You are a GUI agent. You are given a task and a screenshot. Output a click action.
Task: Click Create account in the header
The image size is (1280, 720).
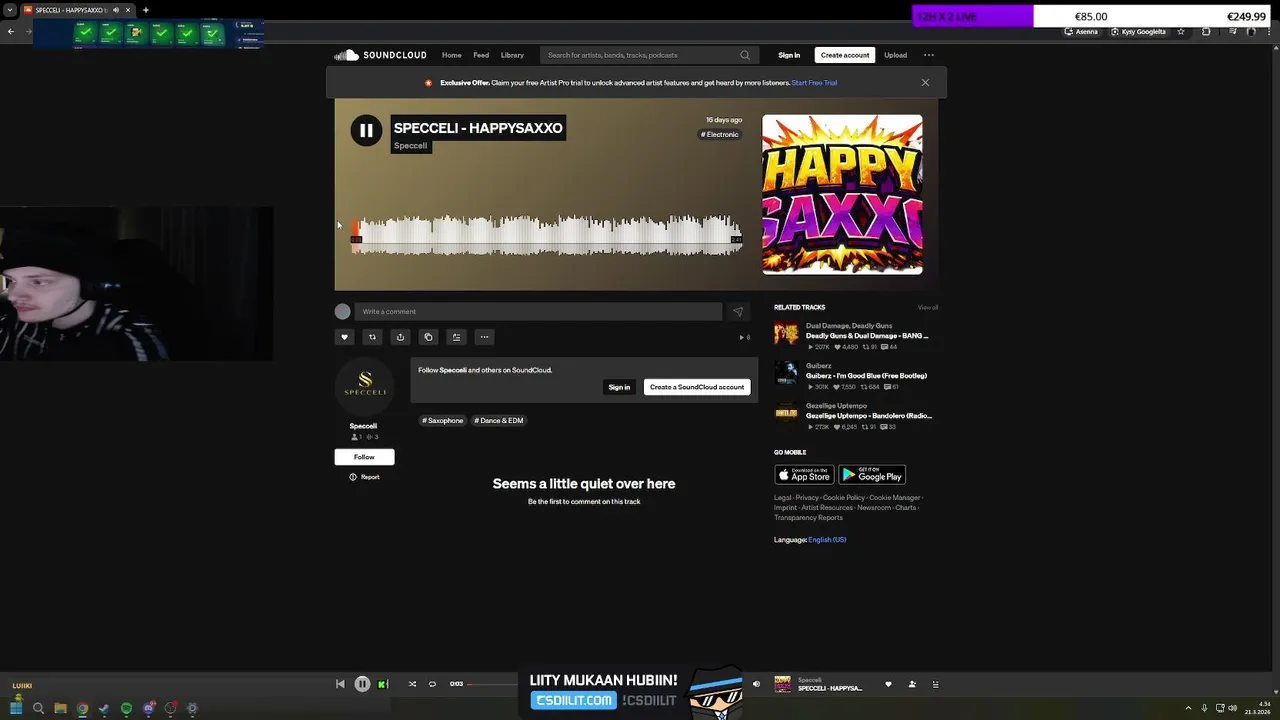click(845, 55)
